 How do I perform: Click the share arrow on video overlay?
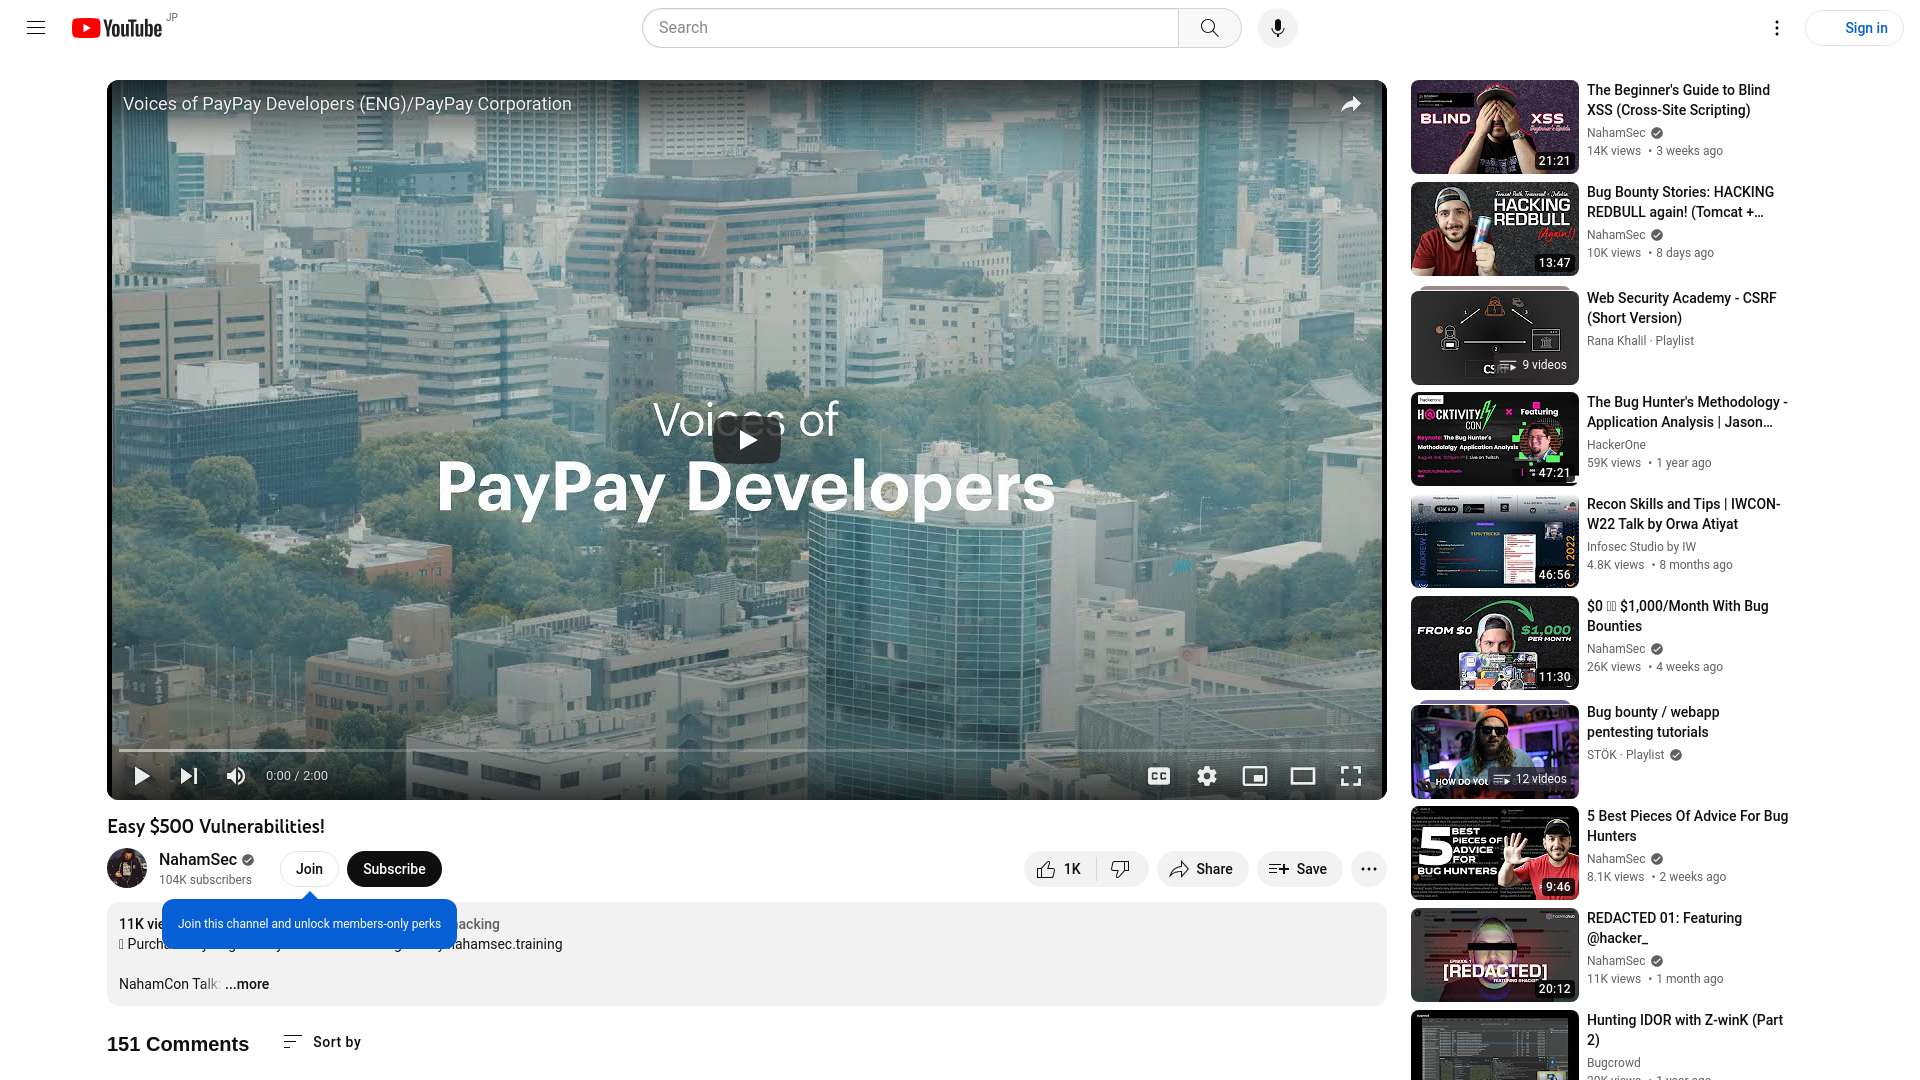1351,104
